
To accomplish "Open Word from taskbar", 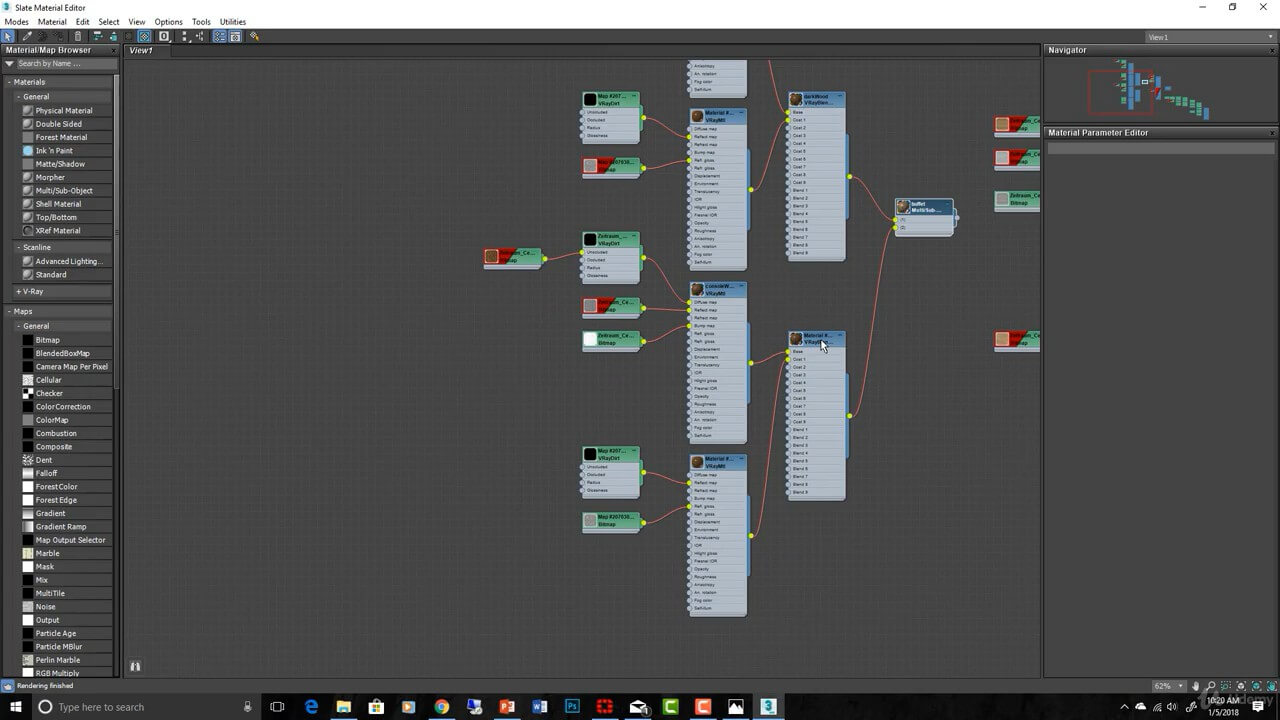I will [x=540, y=706].
